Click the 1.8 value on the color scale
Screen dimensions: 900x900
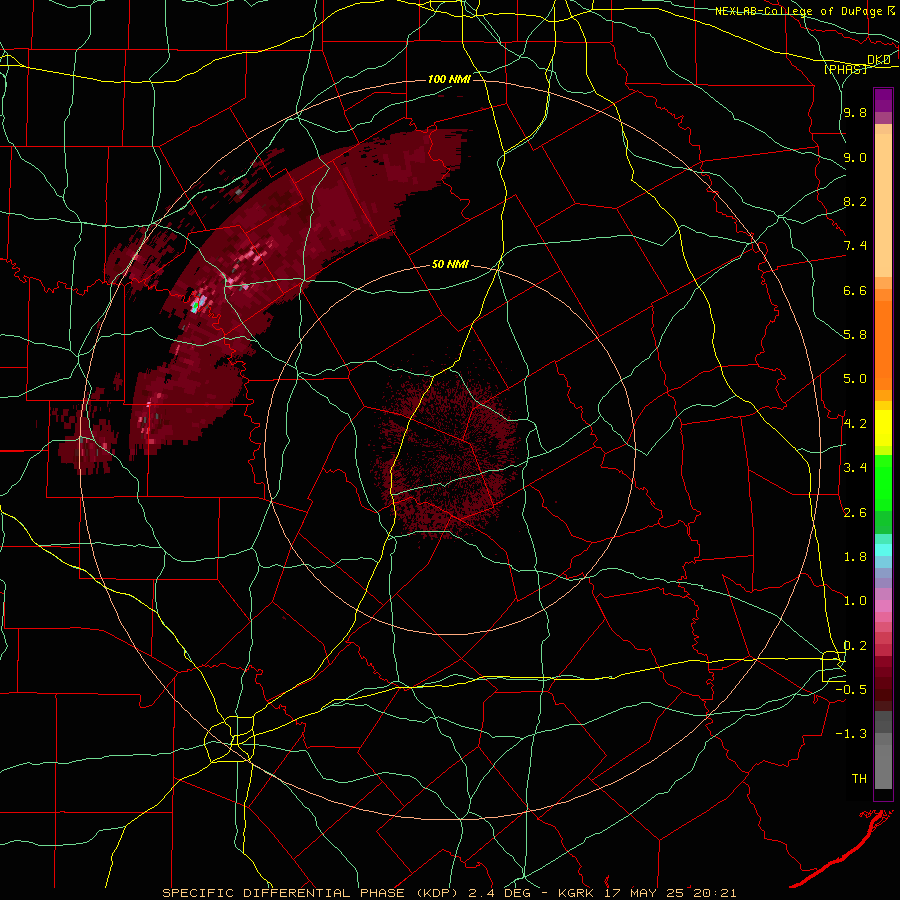855,557
